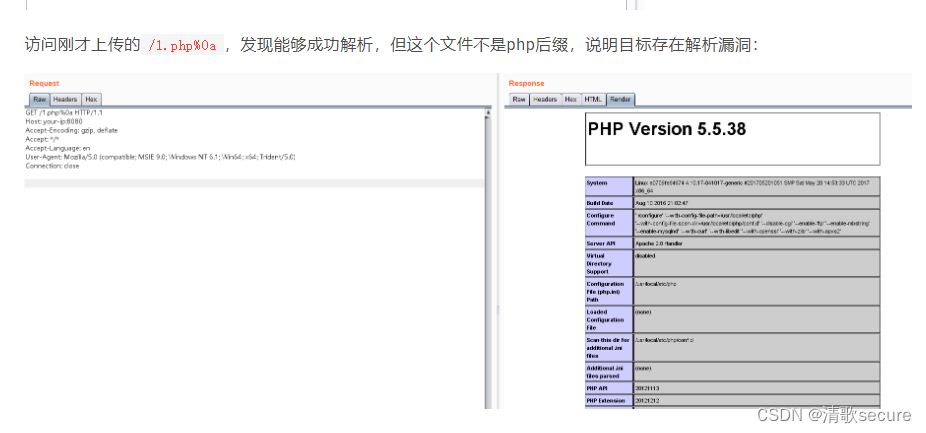Click the 'Response' panel title
The image size is (926, 433).
pos(526,83)
